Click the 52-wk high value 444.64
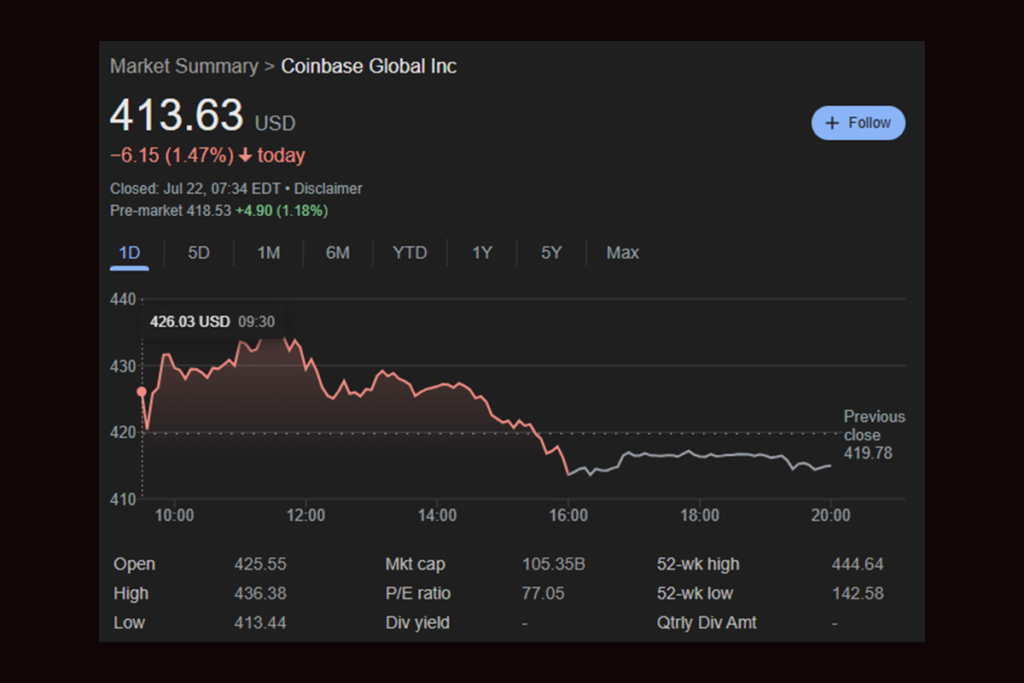 [x=857, y=565]
